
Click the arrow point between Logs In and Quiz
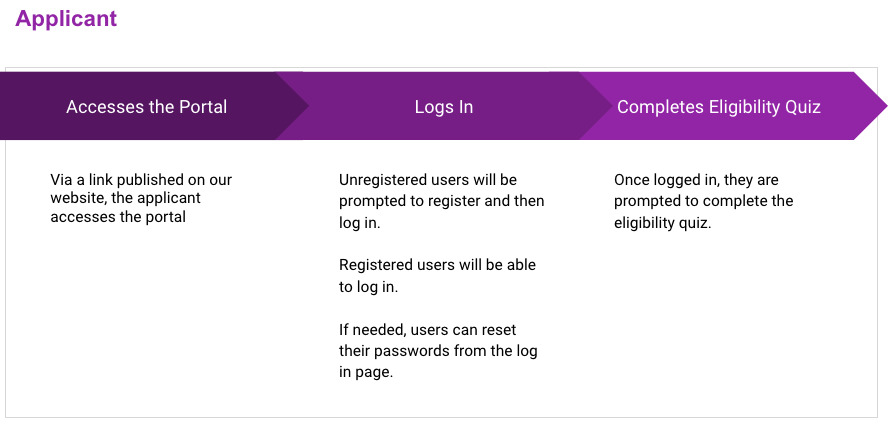point(598,106)
